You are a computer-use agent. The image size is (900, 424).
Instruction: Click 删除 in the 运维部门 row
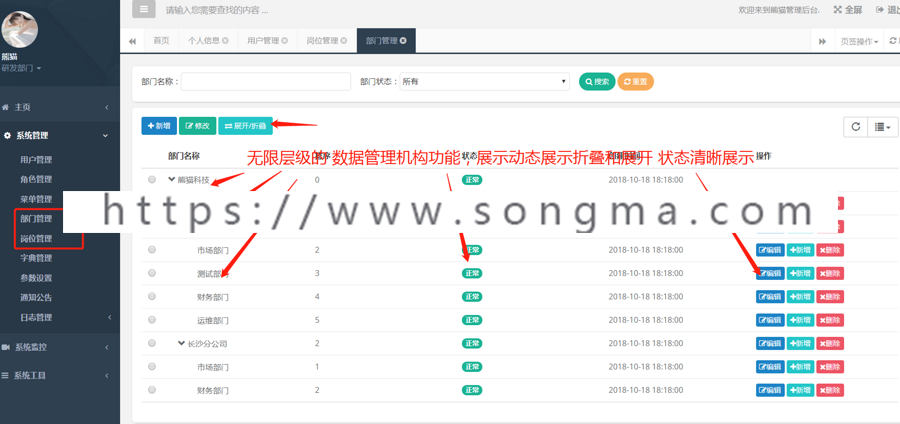(x=830, y=320)
